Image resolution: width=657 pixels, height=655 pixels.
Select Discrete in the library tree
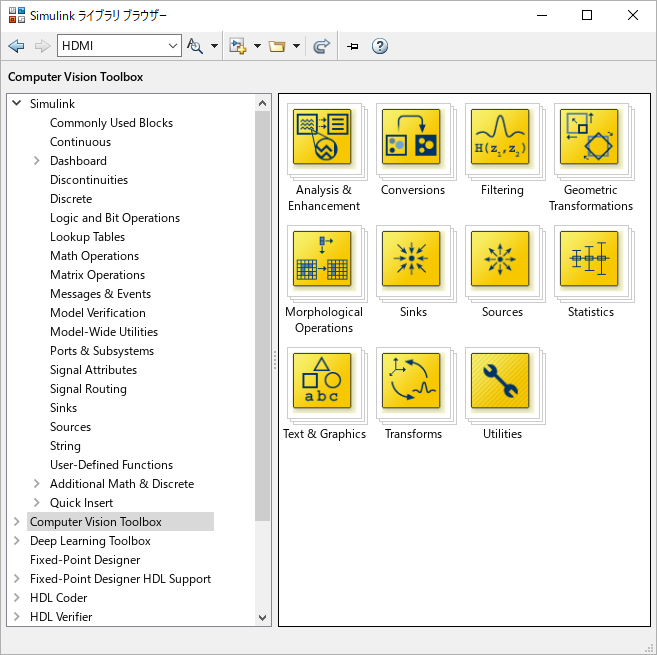[x=71, y=199]
